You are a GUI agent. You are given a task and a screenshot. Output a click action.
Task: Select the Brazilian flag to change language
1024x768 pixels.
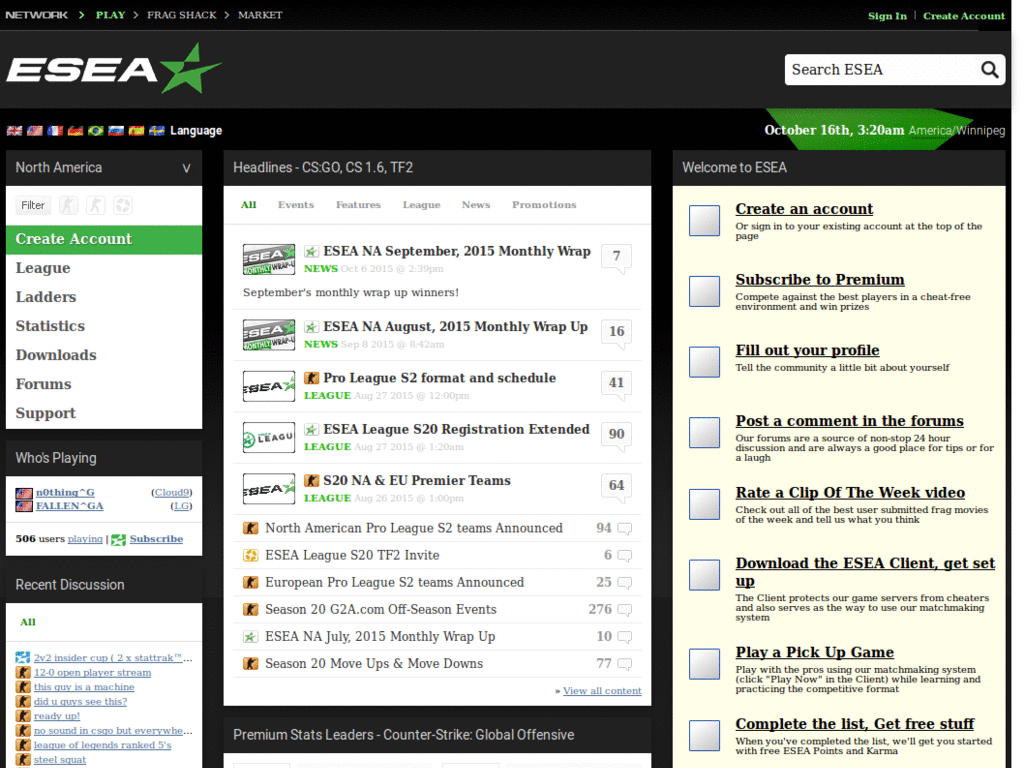coord(96,131)
